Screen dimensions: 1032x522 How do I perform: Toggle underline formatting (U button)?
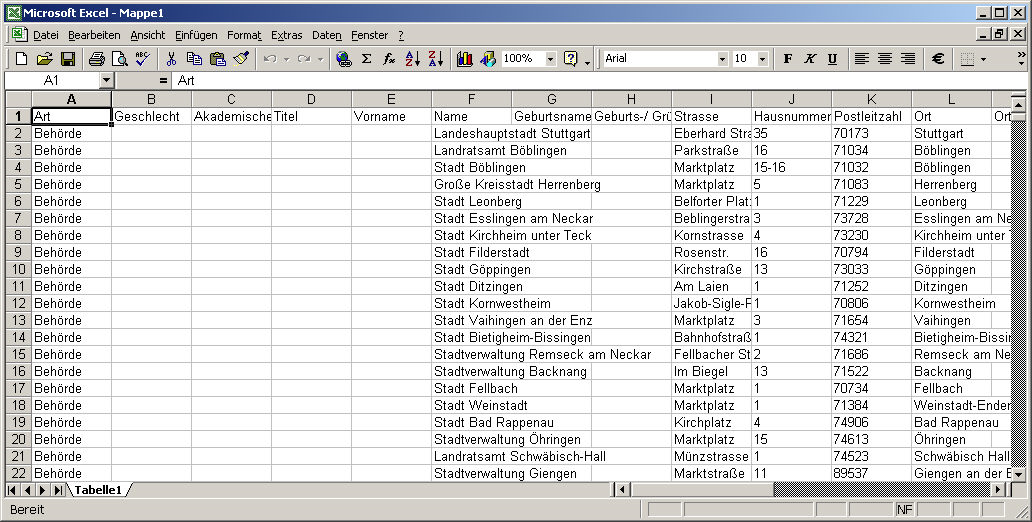[x=832, y=59]
